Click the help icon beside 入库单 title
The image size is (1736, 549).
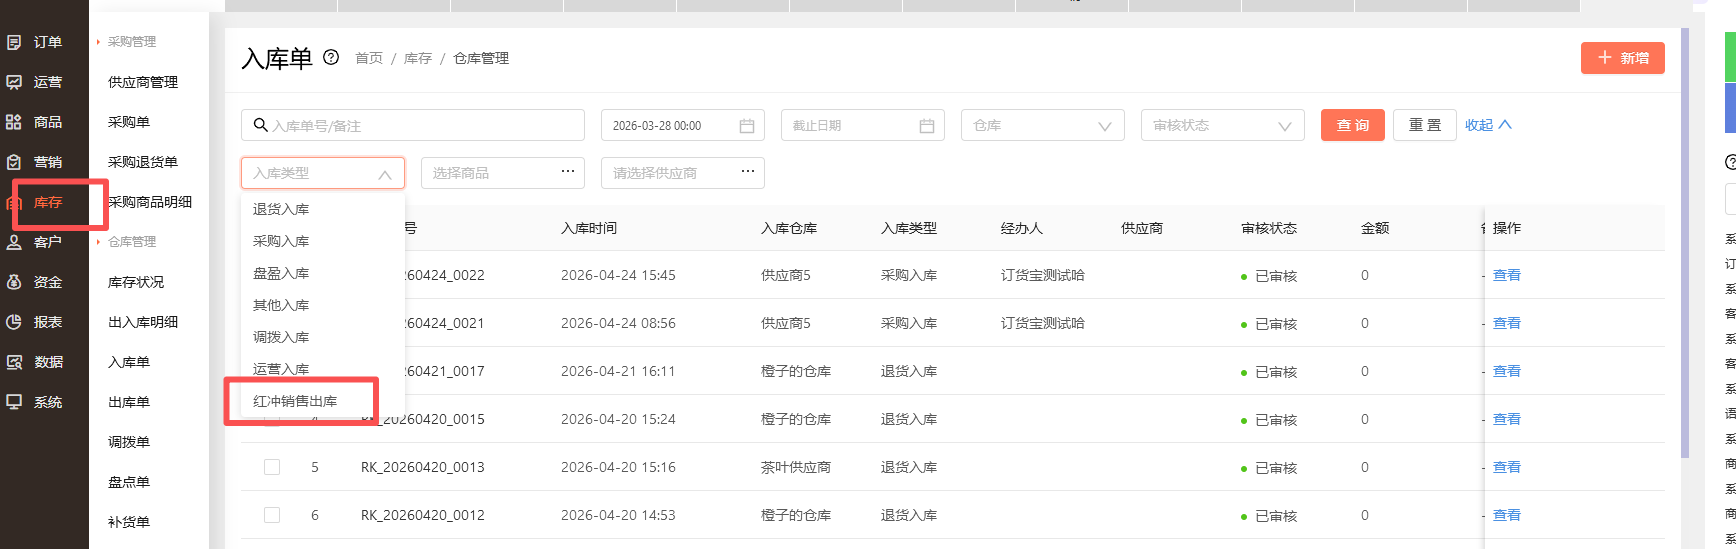pos(331,57)
